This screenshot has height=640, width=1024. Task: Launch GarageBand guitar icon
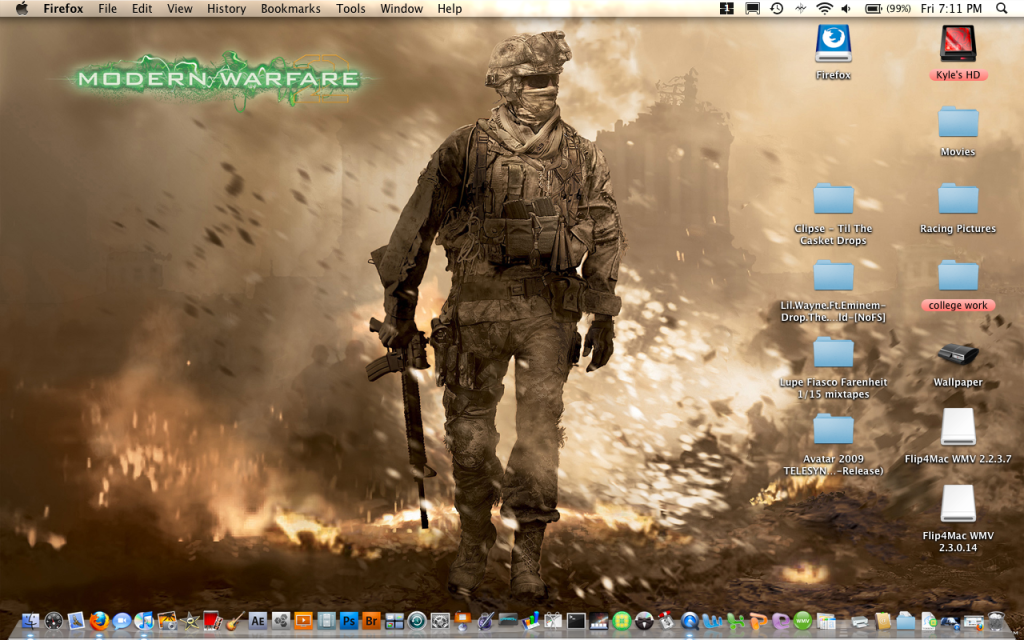click(x=235, y=620)
